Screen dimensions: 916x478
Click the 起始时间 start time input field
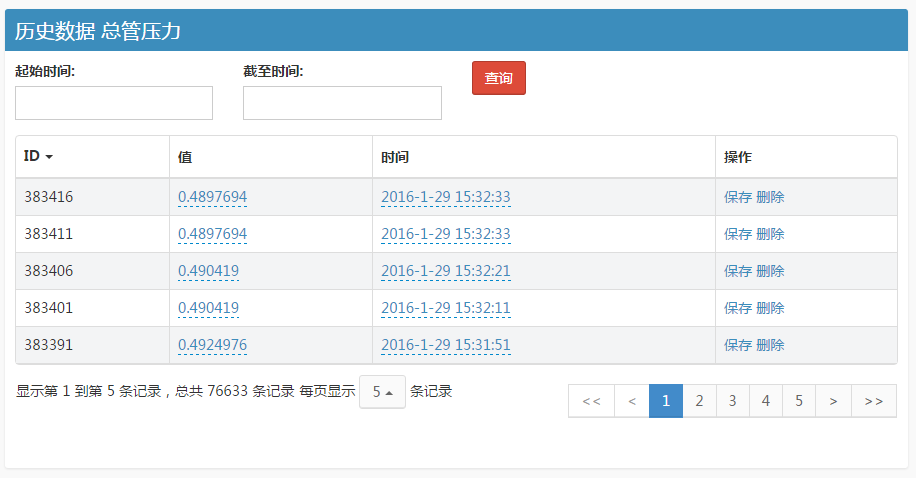114,103
